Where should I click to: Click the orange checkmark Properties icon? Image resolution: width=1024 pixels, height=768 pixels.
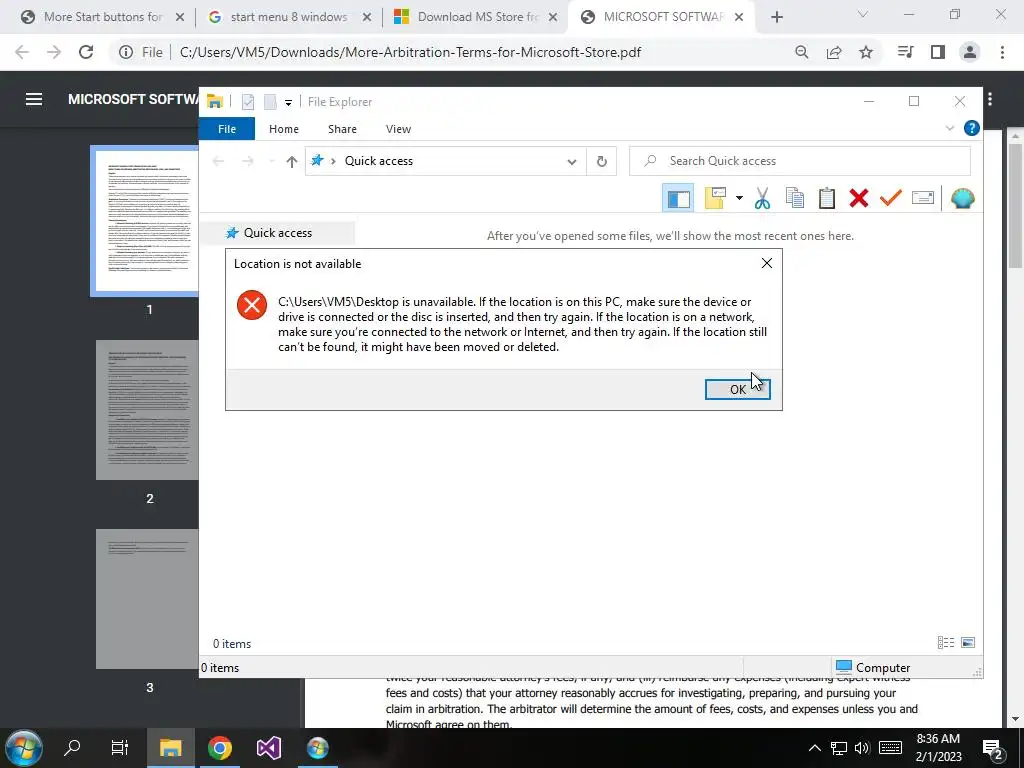891,198
